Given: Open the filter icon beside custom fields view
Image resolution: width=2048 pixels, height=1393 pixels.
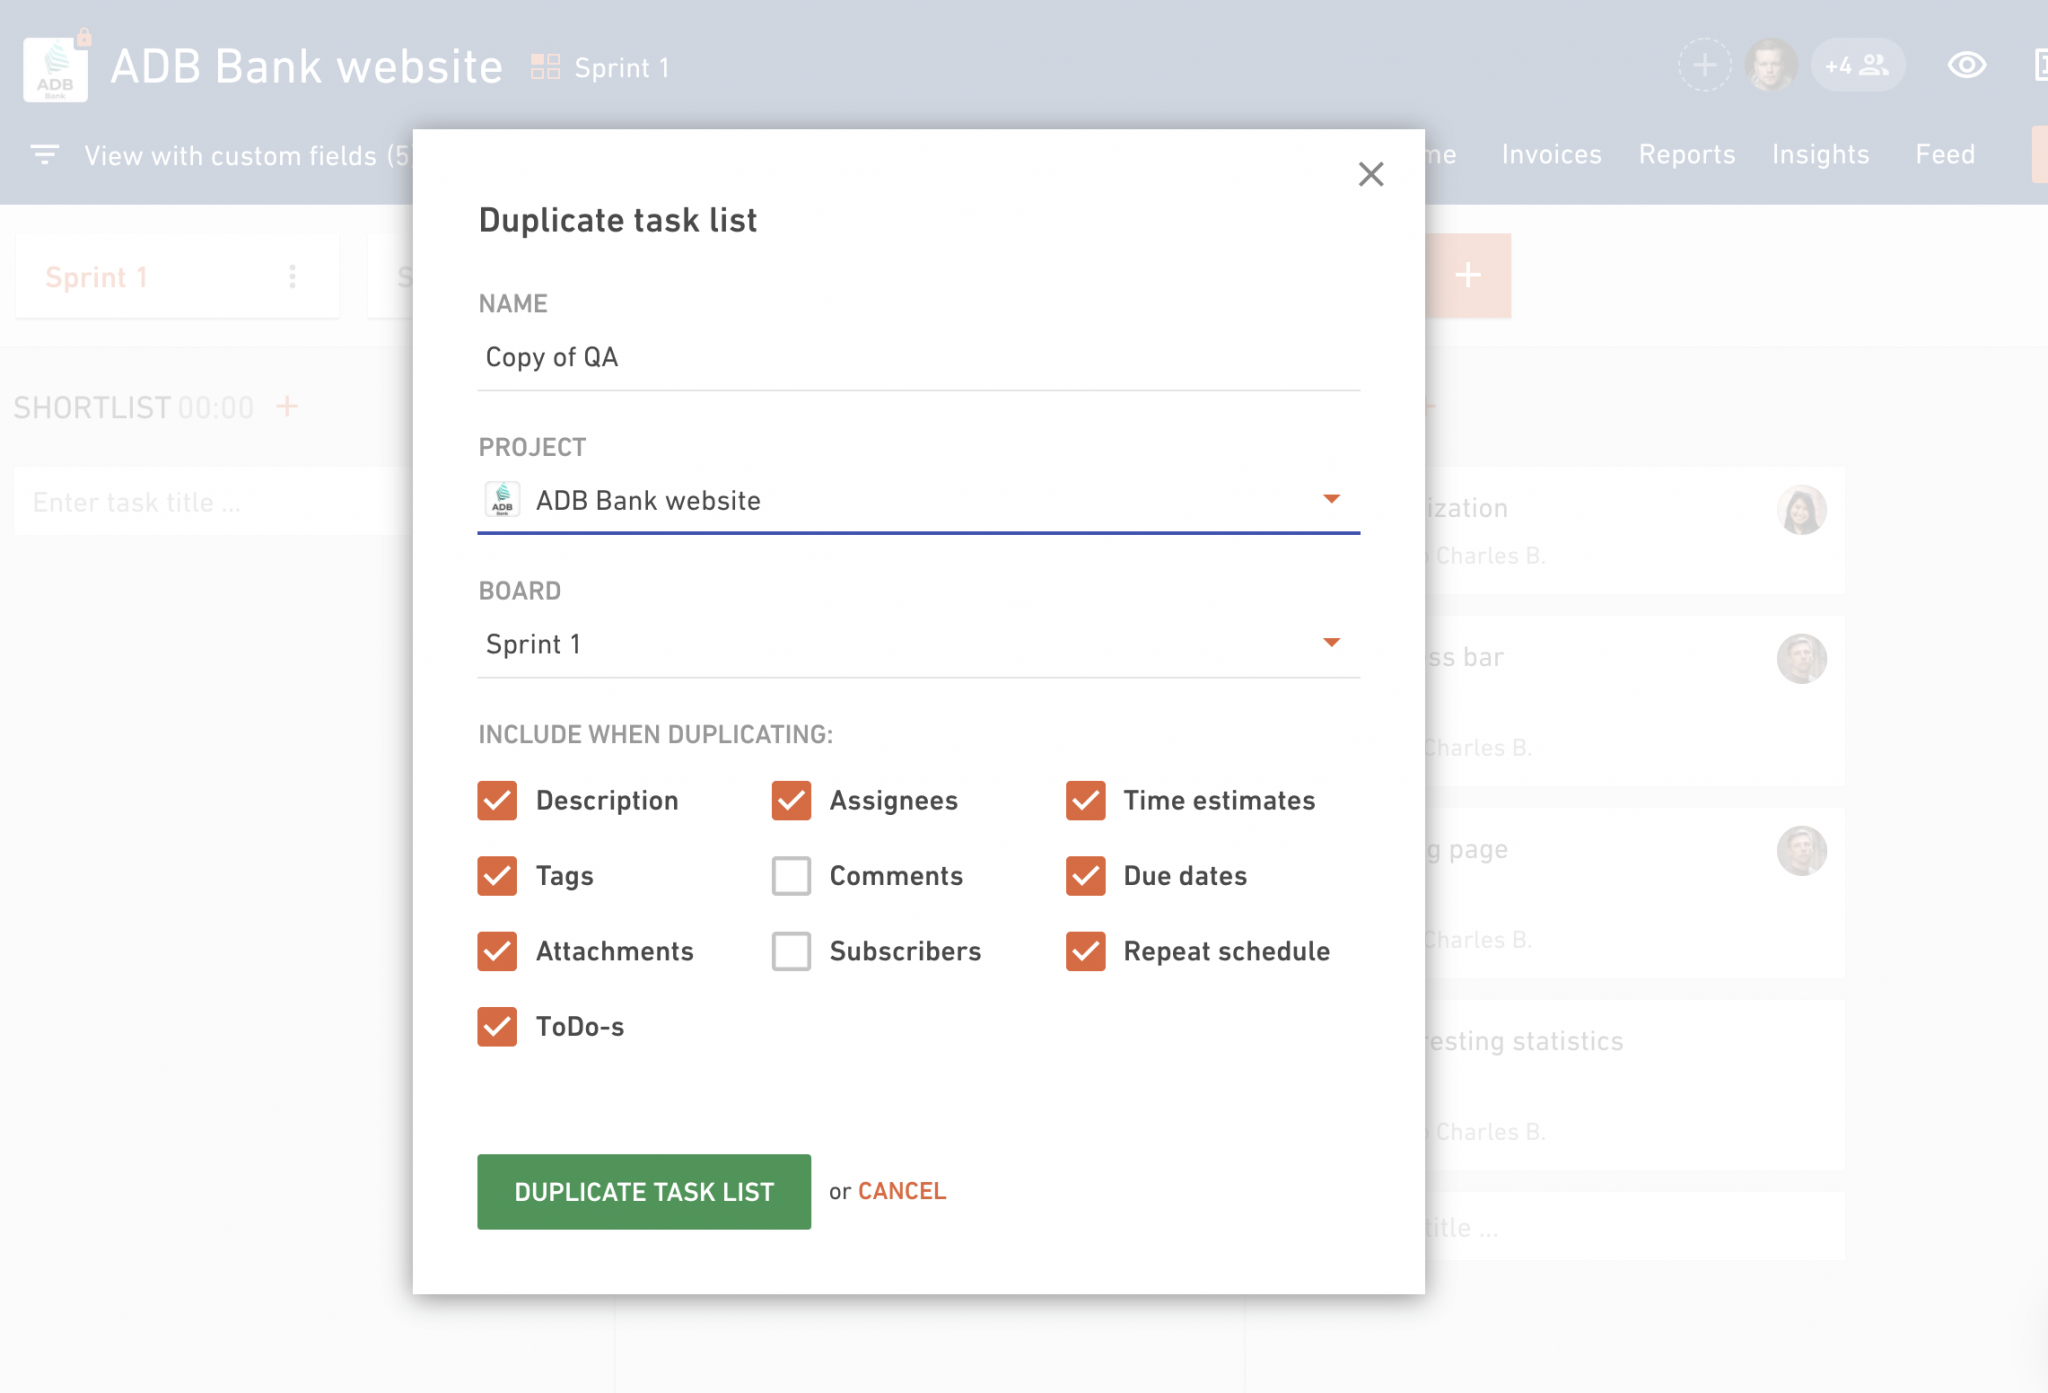Looking at the screenshot, I should point(44,155).
